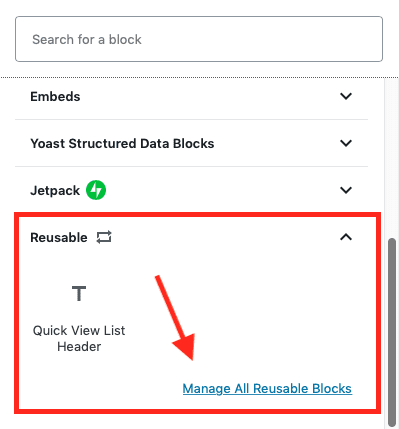Click the Jetpack green lightning icon
The width and height of the screenshot is (399, 429).
coord(96,190)
